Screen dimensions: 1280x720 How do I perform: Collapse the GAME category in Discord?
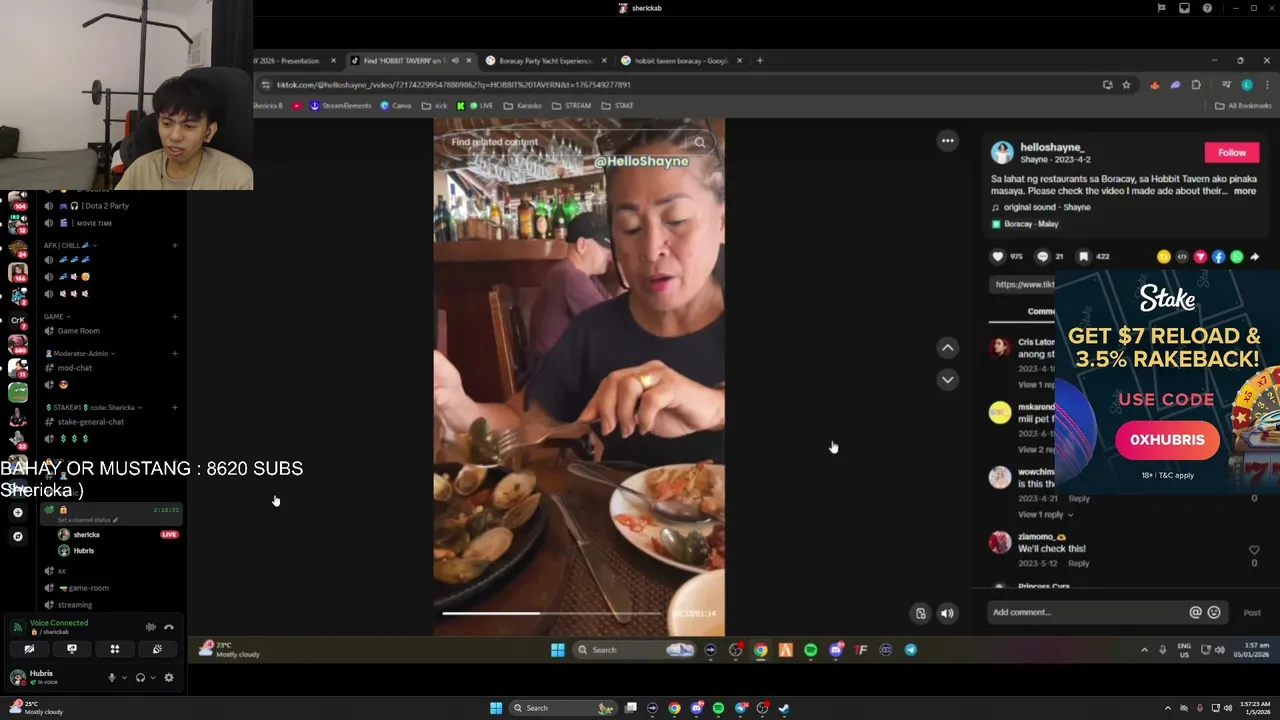click(57, 316)
